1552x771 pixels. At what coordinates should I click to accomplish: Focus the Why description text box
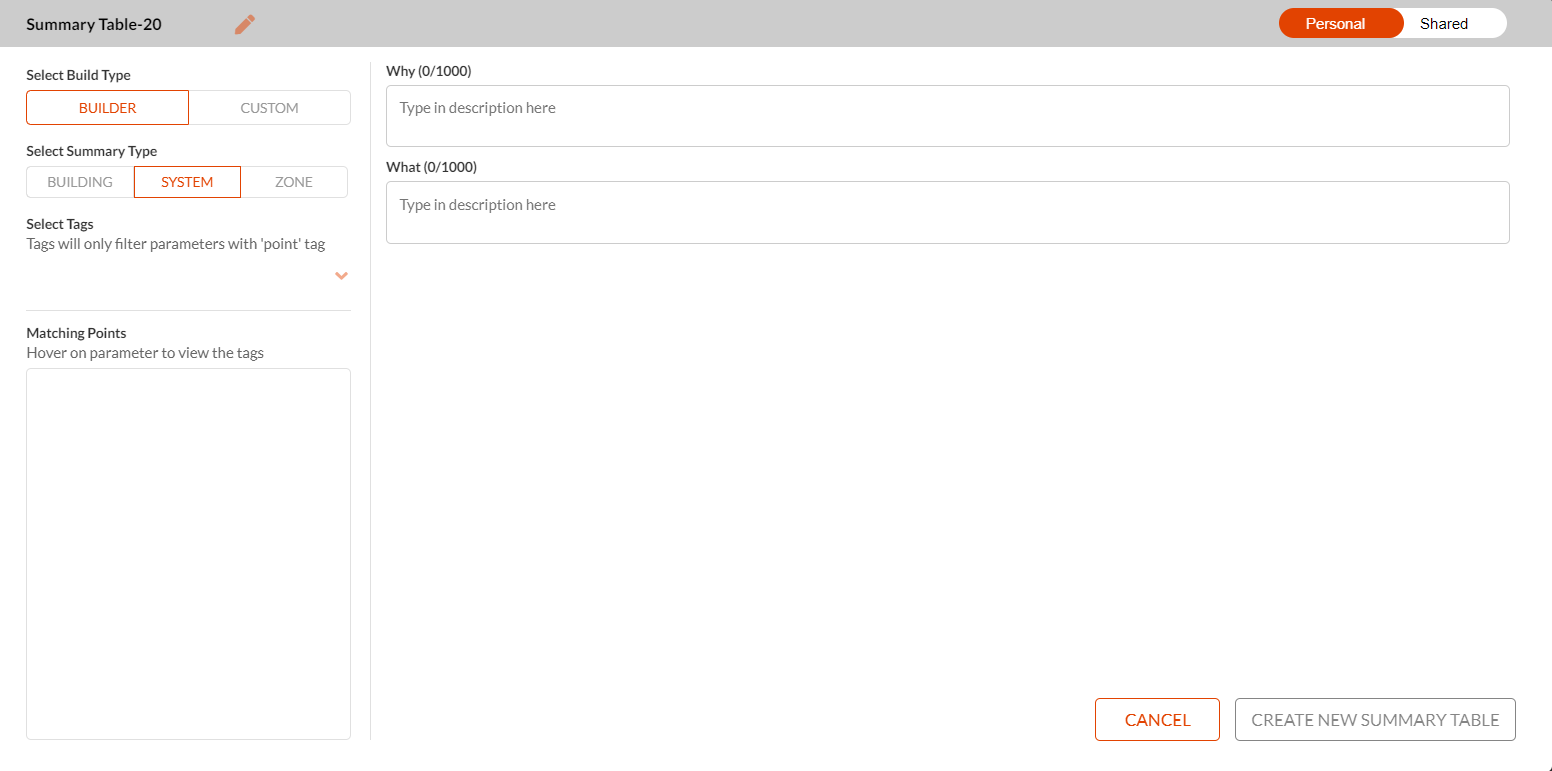coord(947,116)
